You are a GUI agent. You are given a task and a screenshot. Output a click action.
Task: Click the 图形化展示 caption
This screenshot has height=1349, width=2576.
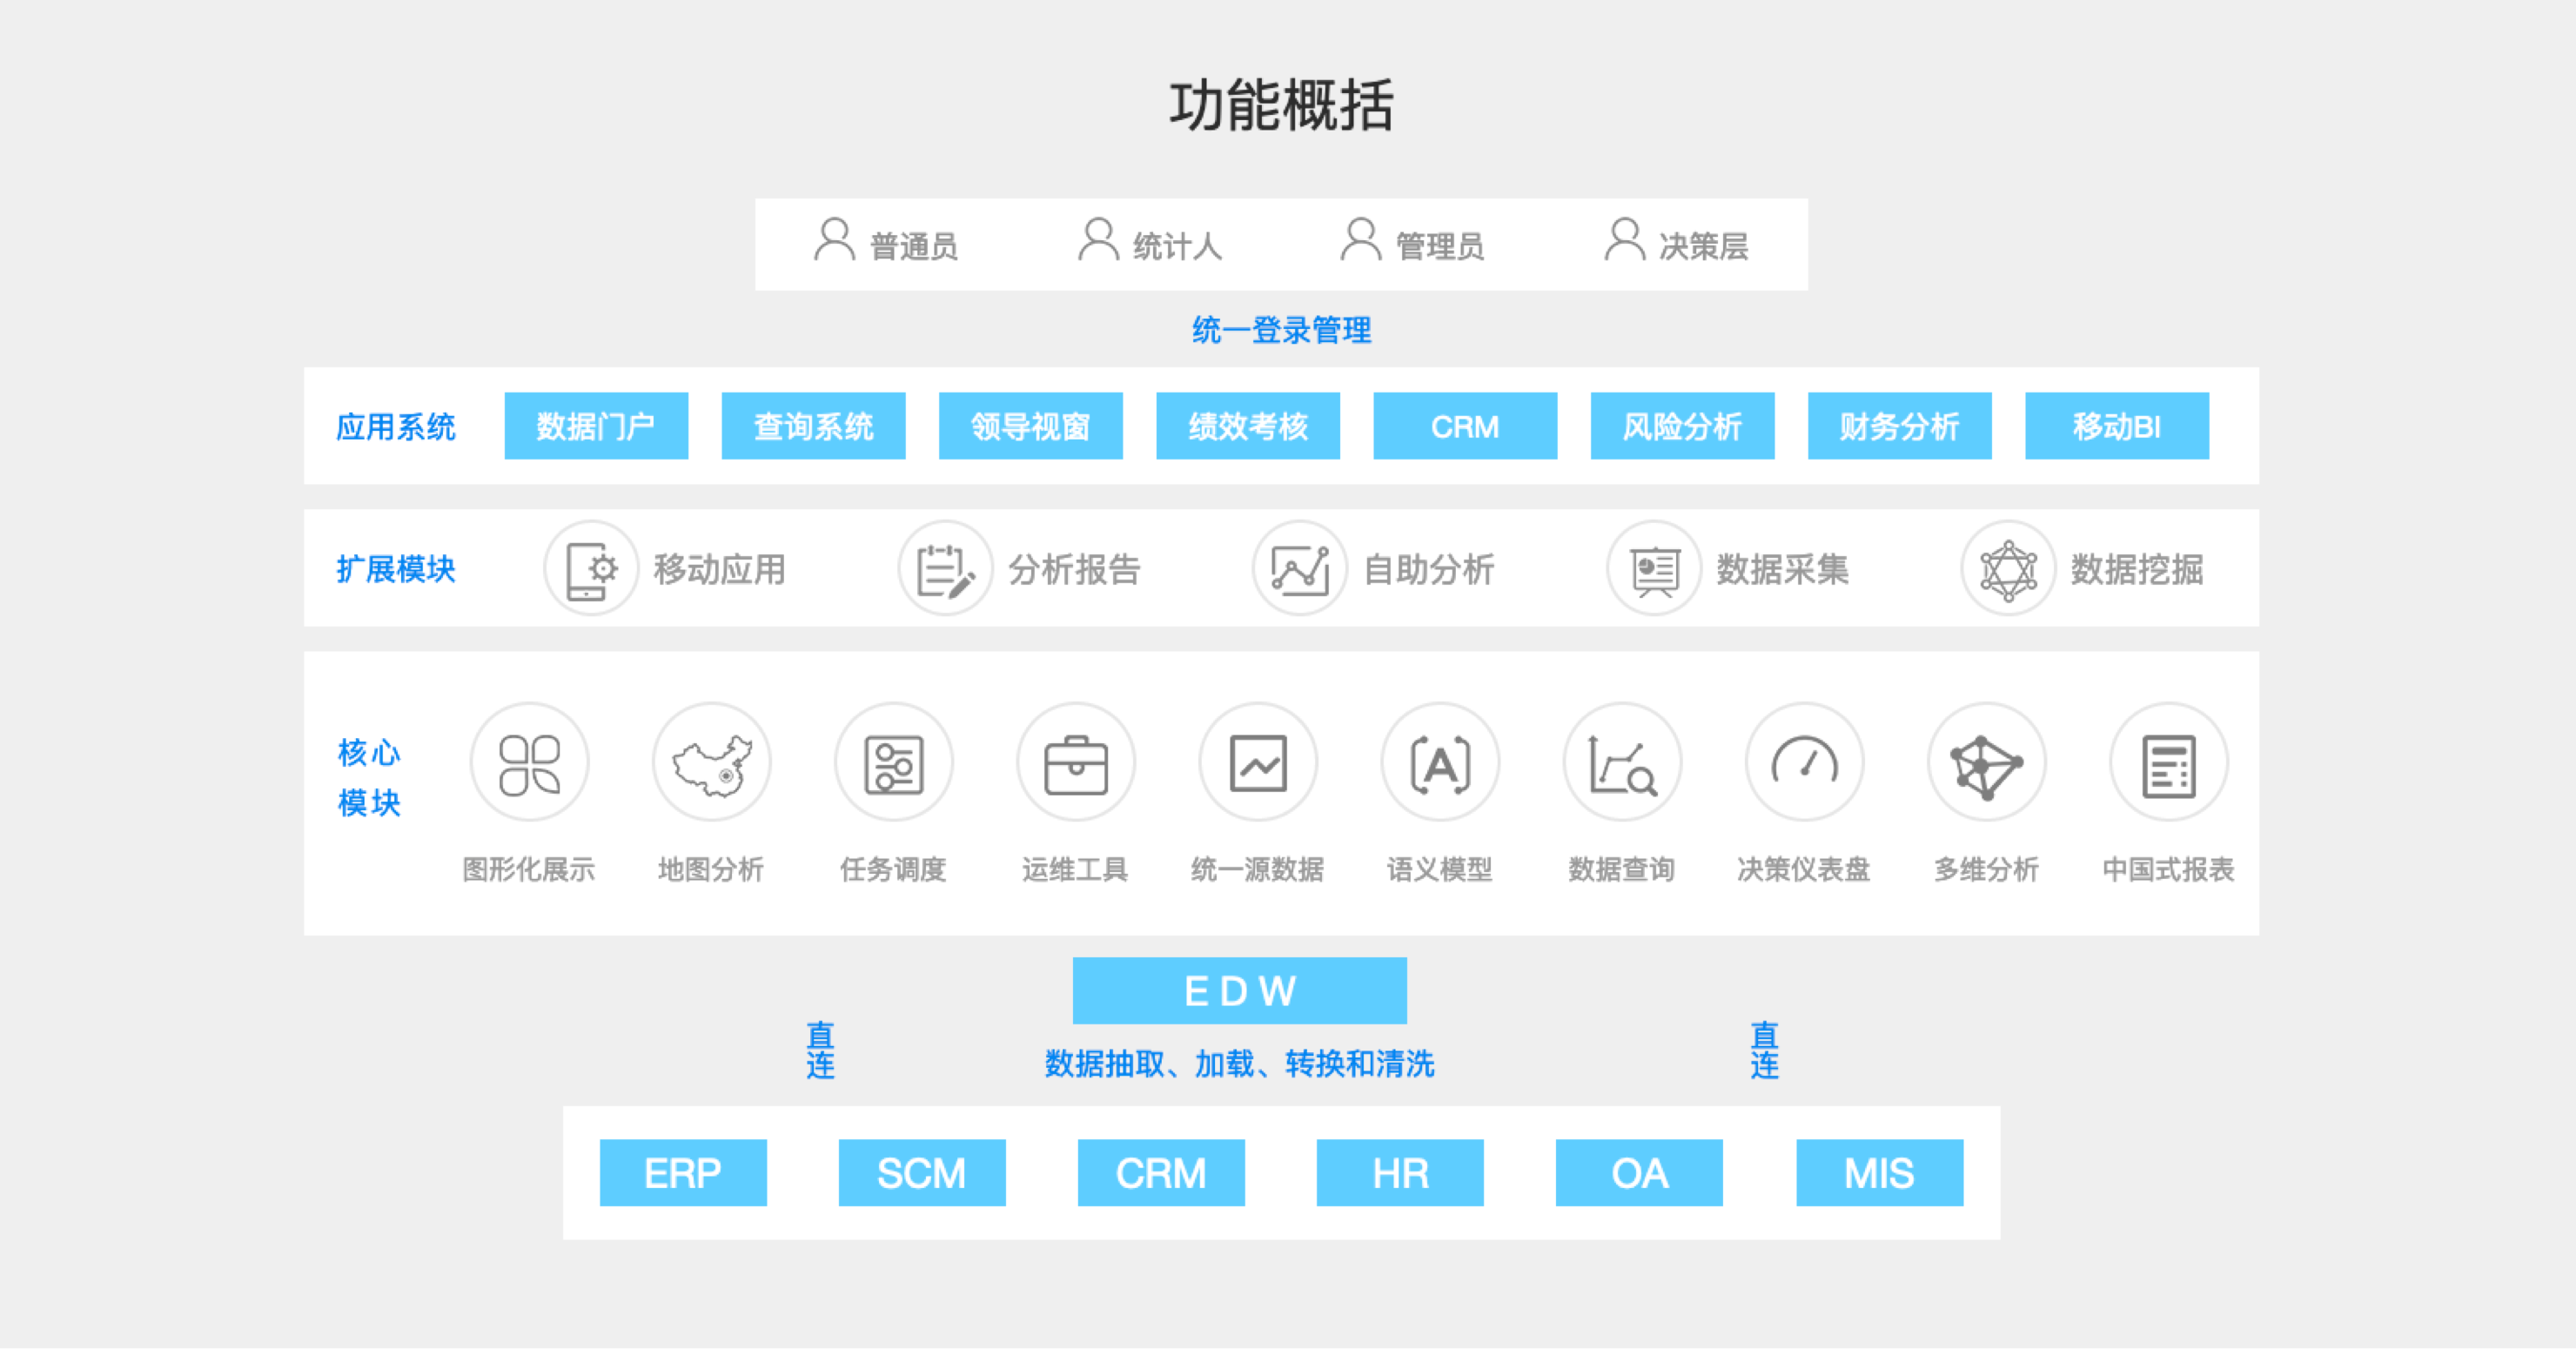[529, 869]
